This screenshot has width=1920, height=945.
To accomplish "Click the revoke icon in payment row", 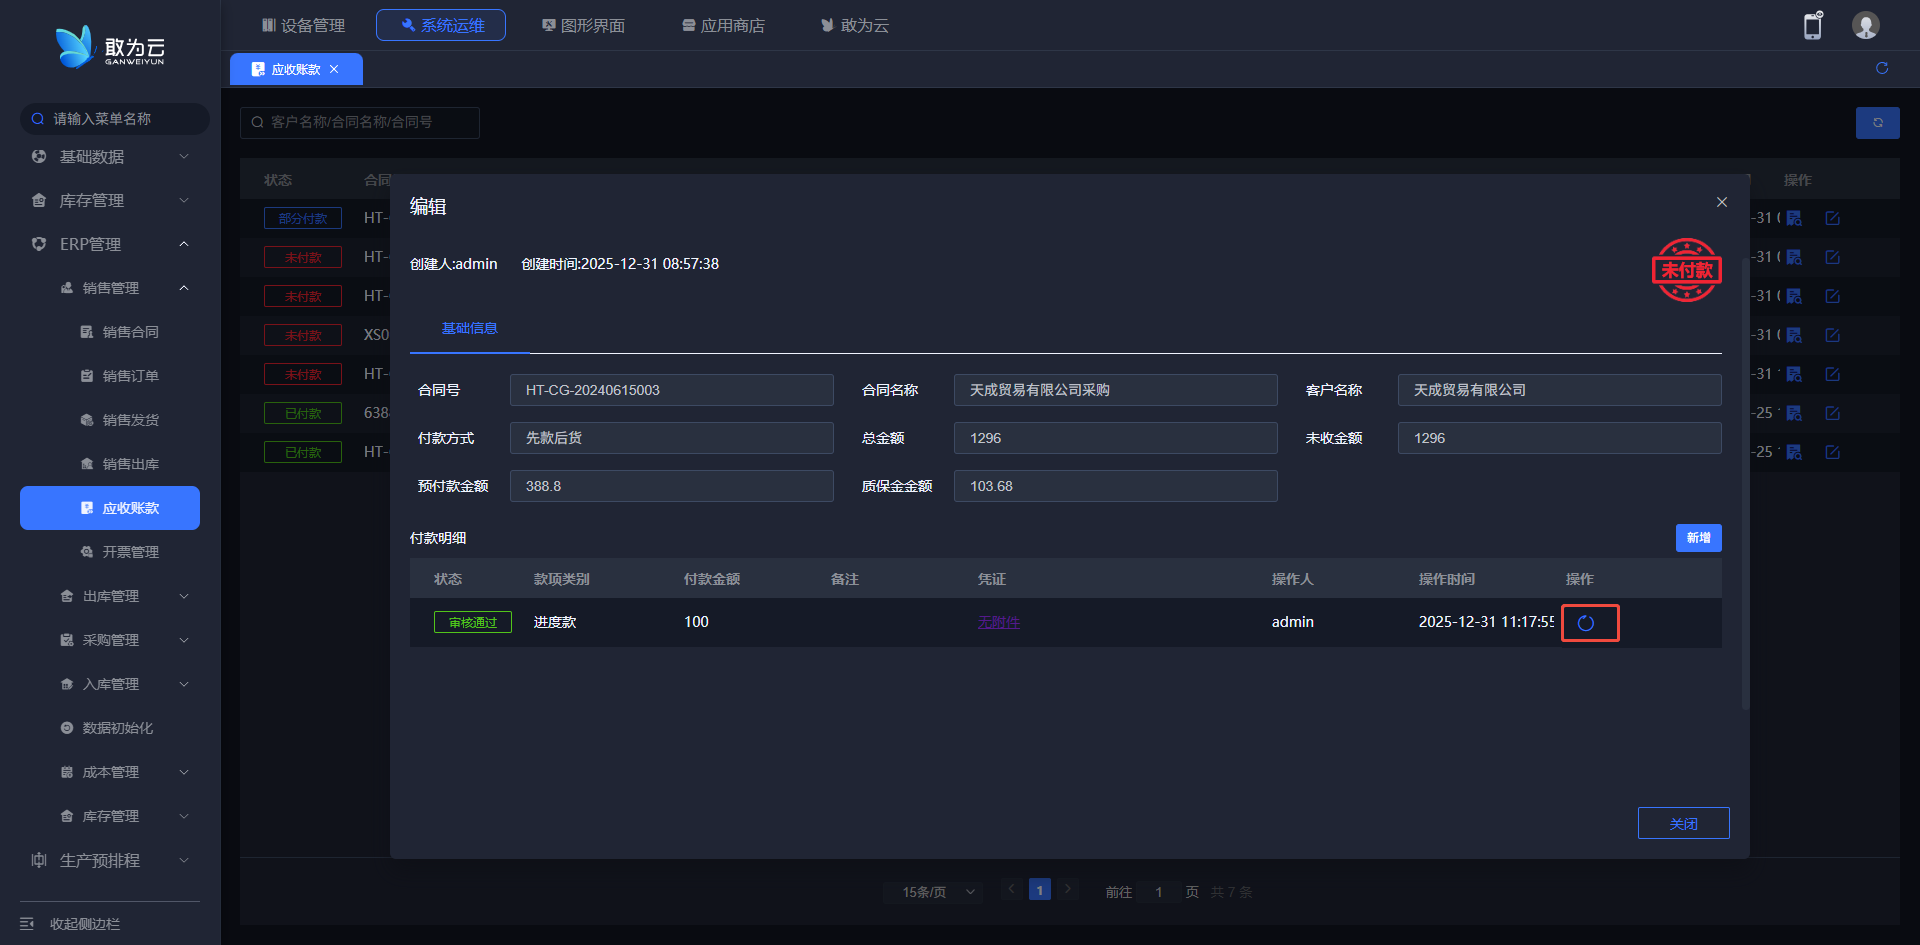I will coord(1586,623).
